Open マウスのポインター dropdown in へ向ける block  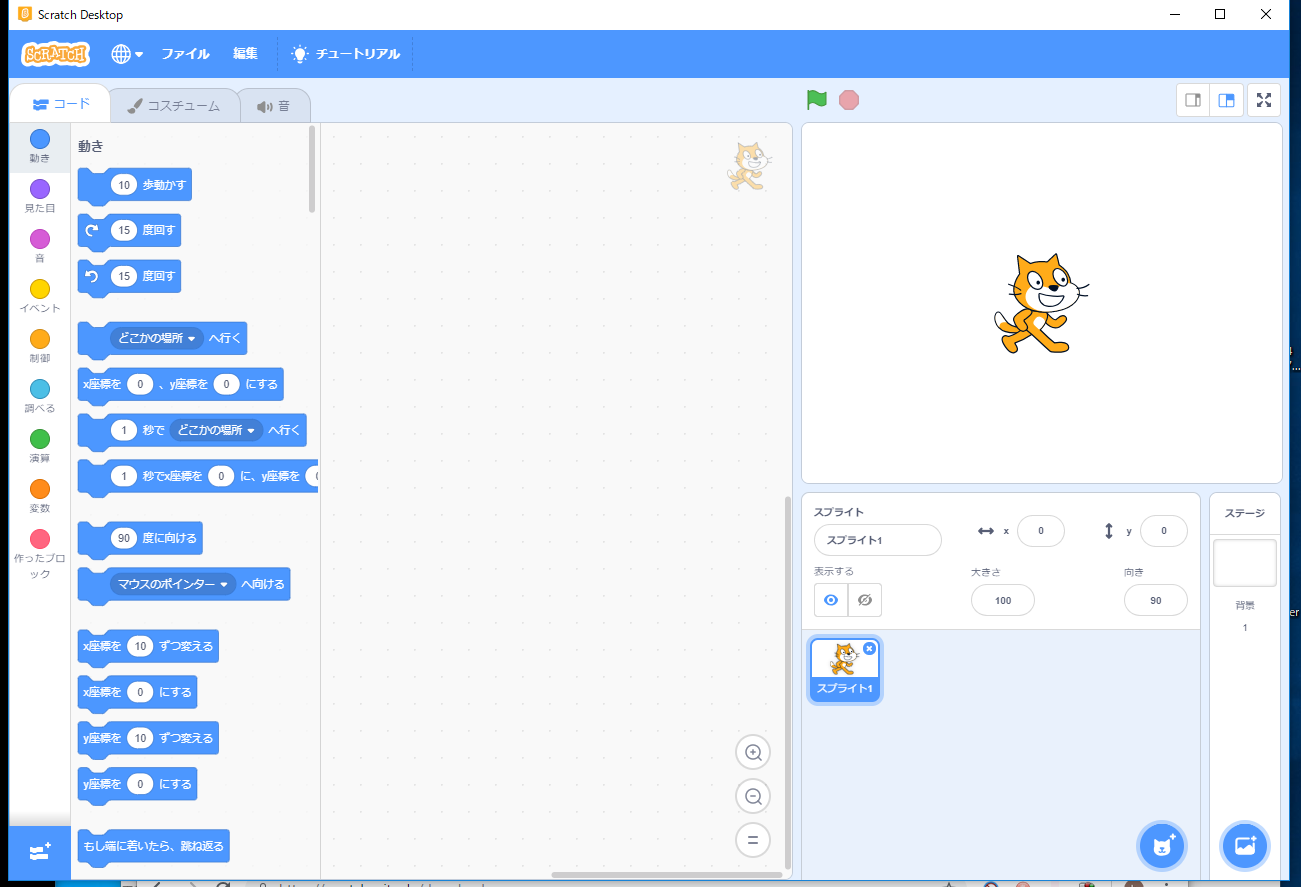click(173, 584)
